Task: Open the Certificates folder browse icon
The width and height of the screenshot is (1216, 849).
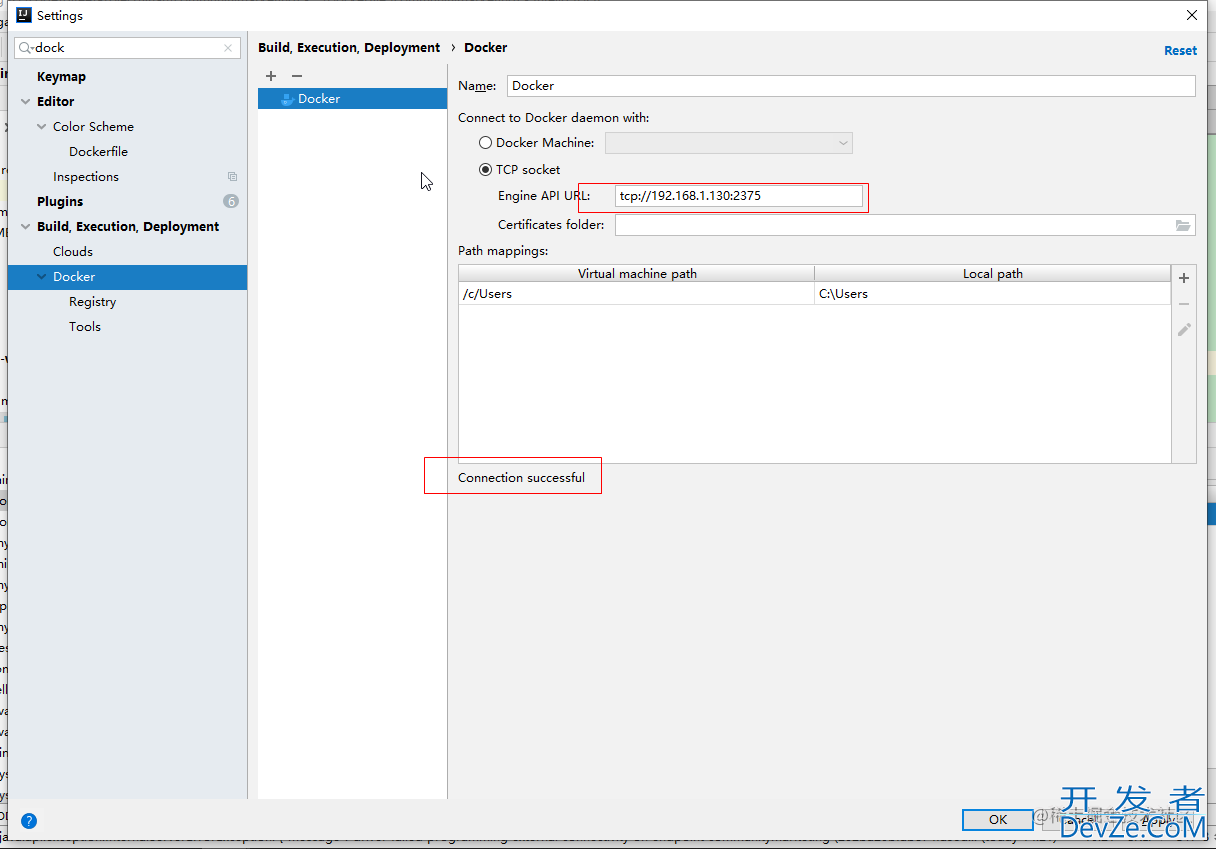Action: point(1183,225)
